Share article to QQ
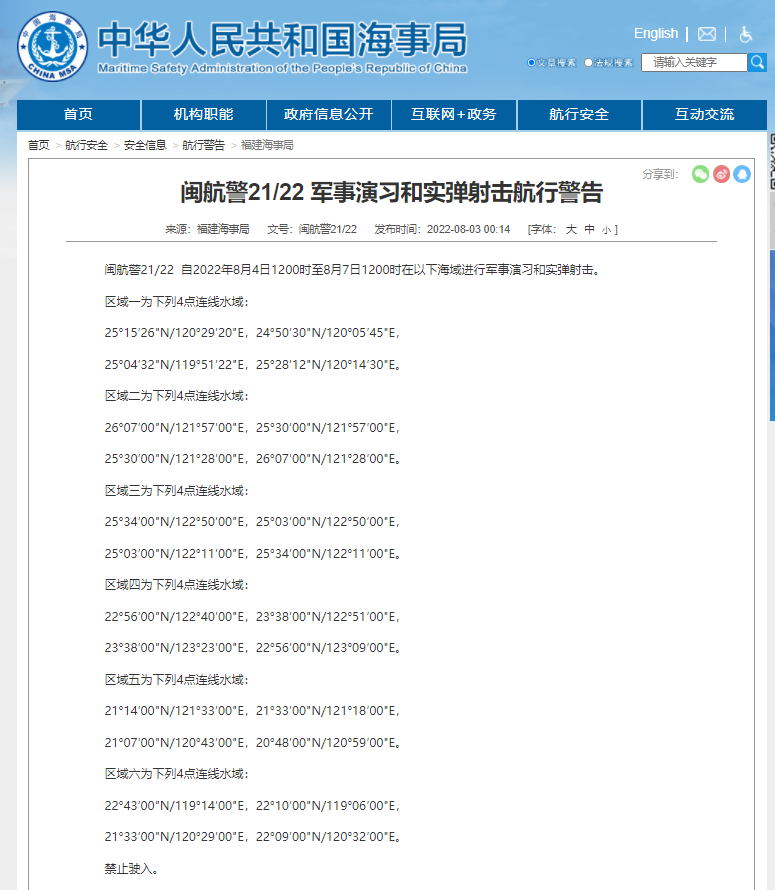The width and height of the screenshot is (775, 890). pos(742,174)
